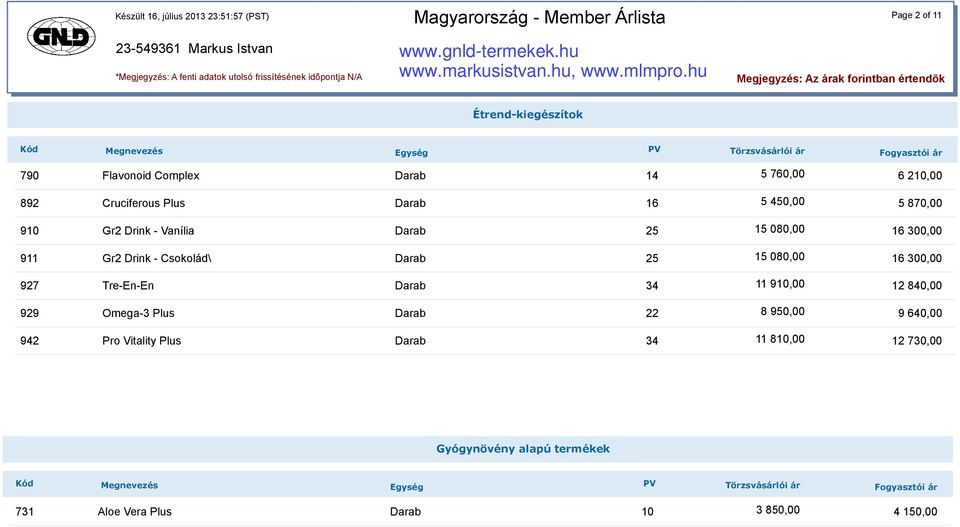Click the Pro Vitality Plus product name
This screenshot has height=527, width=960.
141,341
